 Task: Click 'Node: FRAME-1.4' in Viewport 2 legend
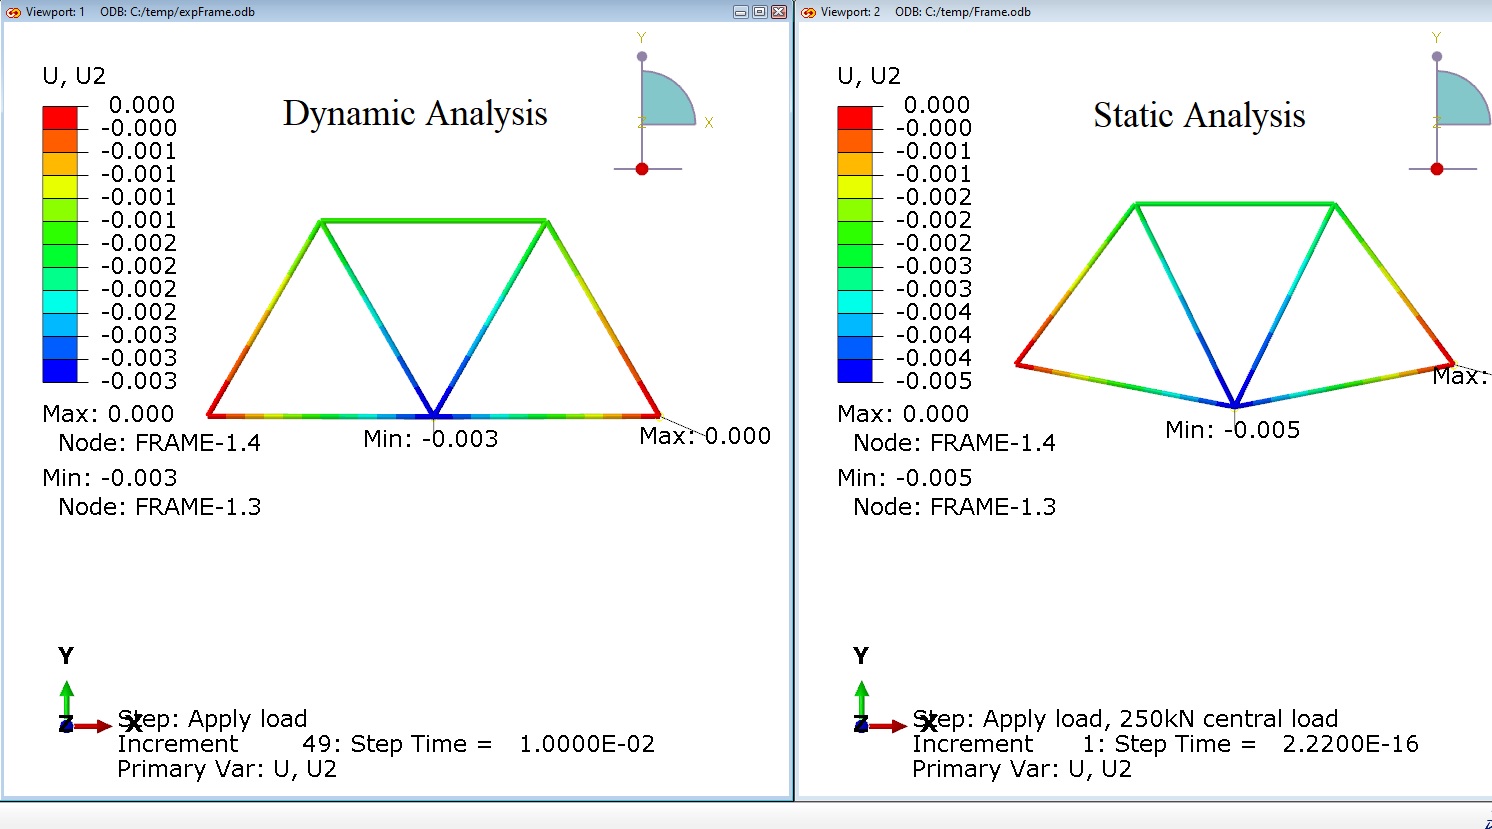pyautogui.click(x=955, y=443)
